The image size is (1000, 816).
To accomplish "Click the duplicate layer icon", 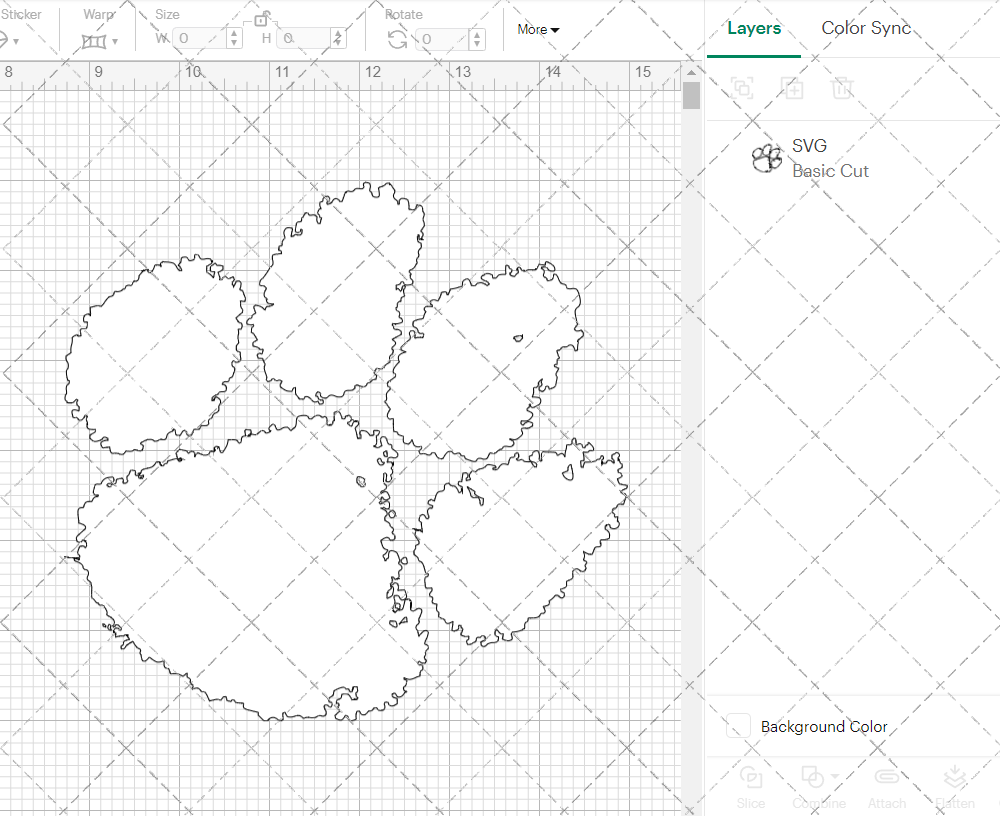I will click(793, 88).
